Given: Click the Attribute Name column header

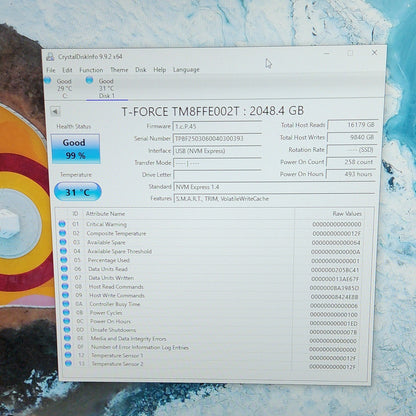Looking at the screenshot, I should pos(105,214).
